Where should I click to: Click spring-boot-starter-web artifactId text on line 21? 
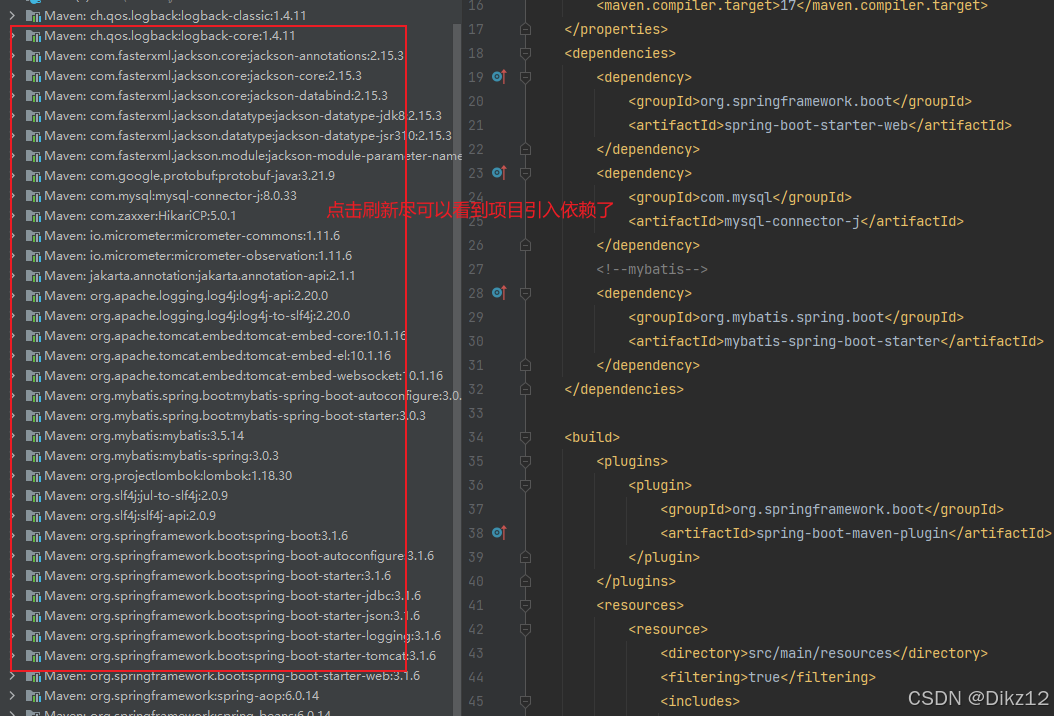pyautogui.click(x=816, y=125)
